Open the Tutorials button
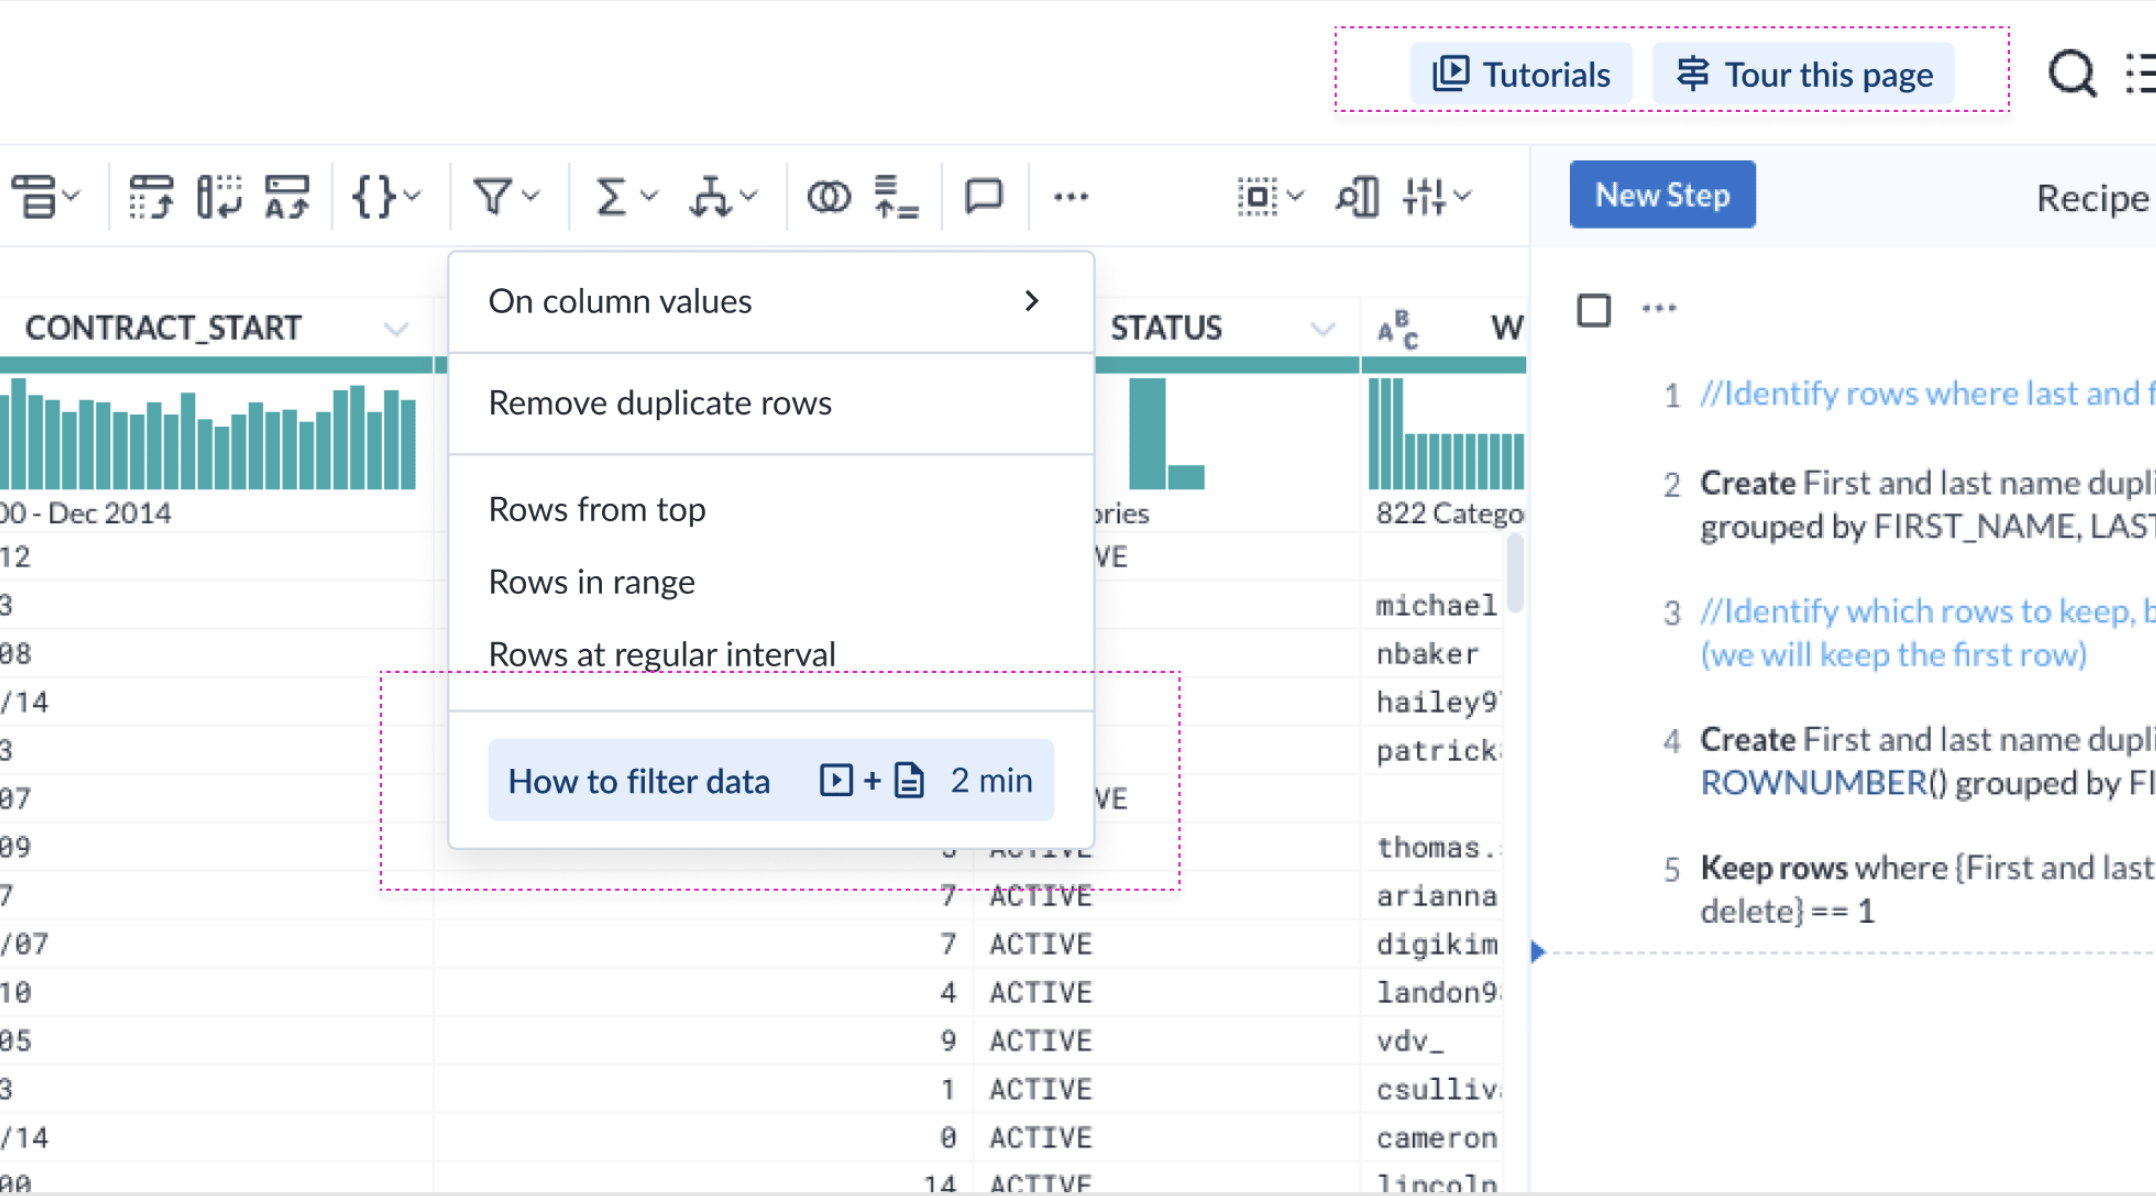2156x1196 pixels. point(1521,75)
